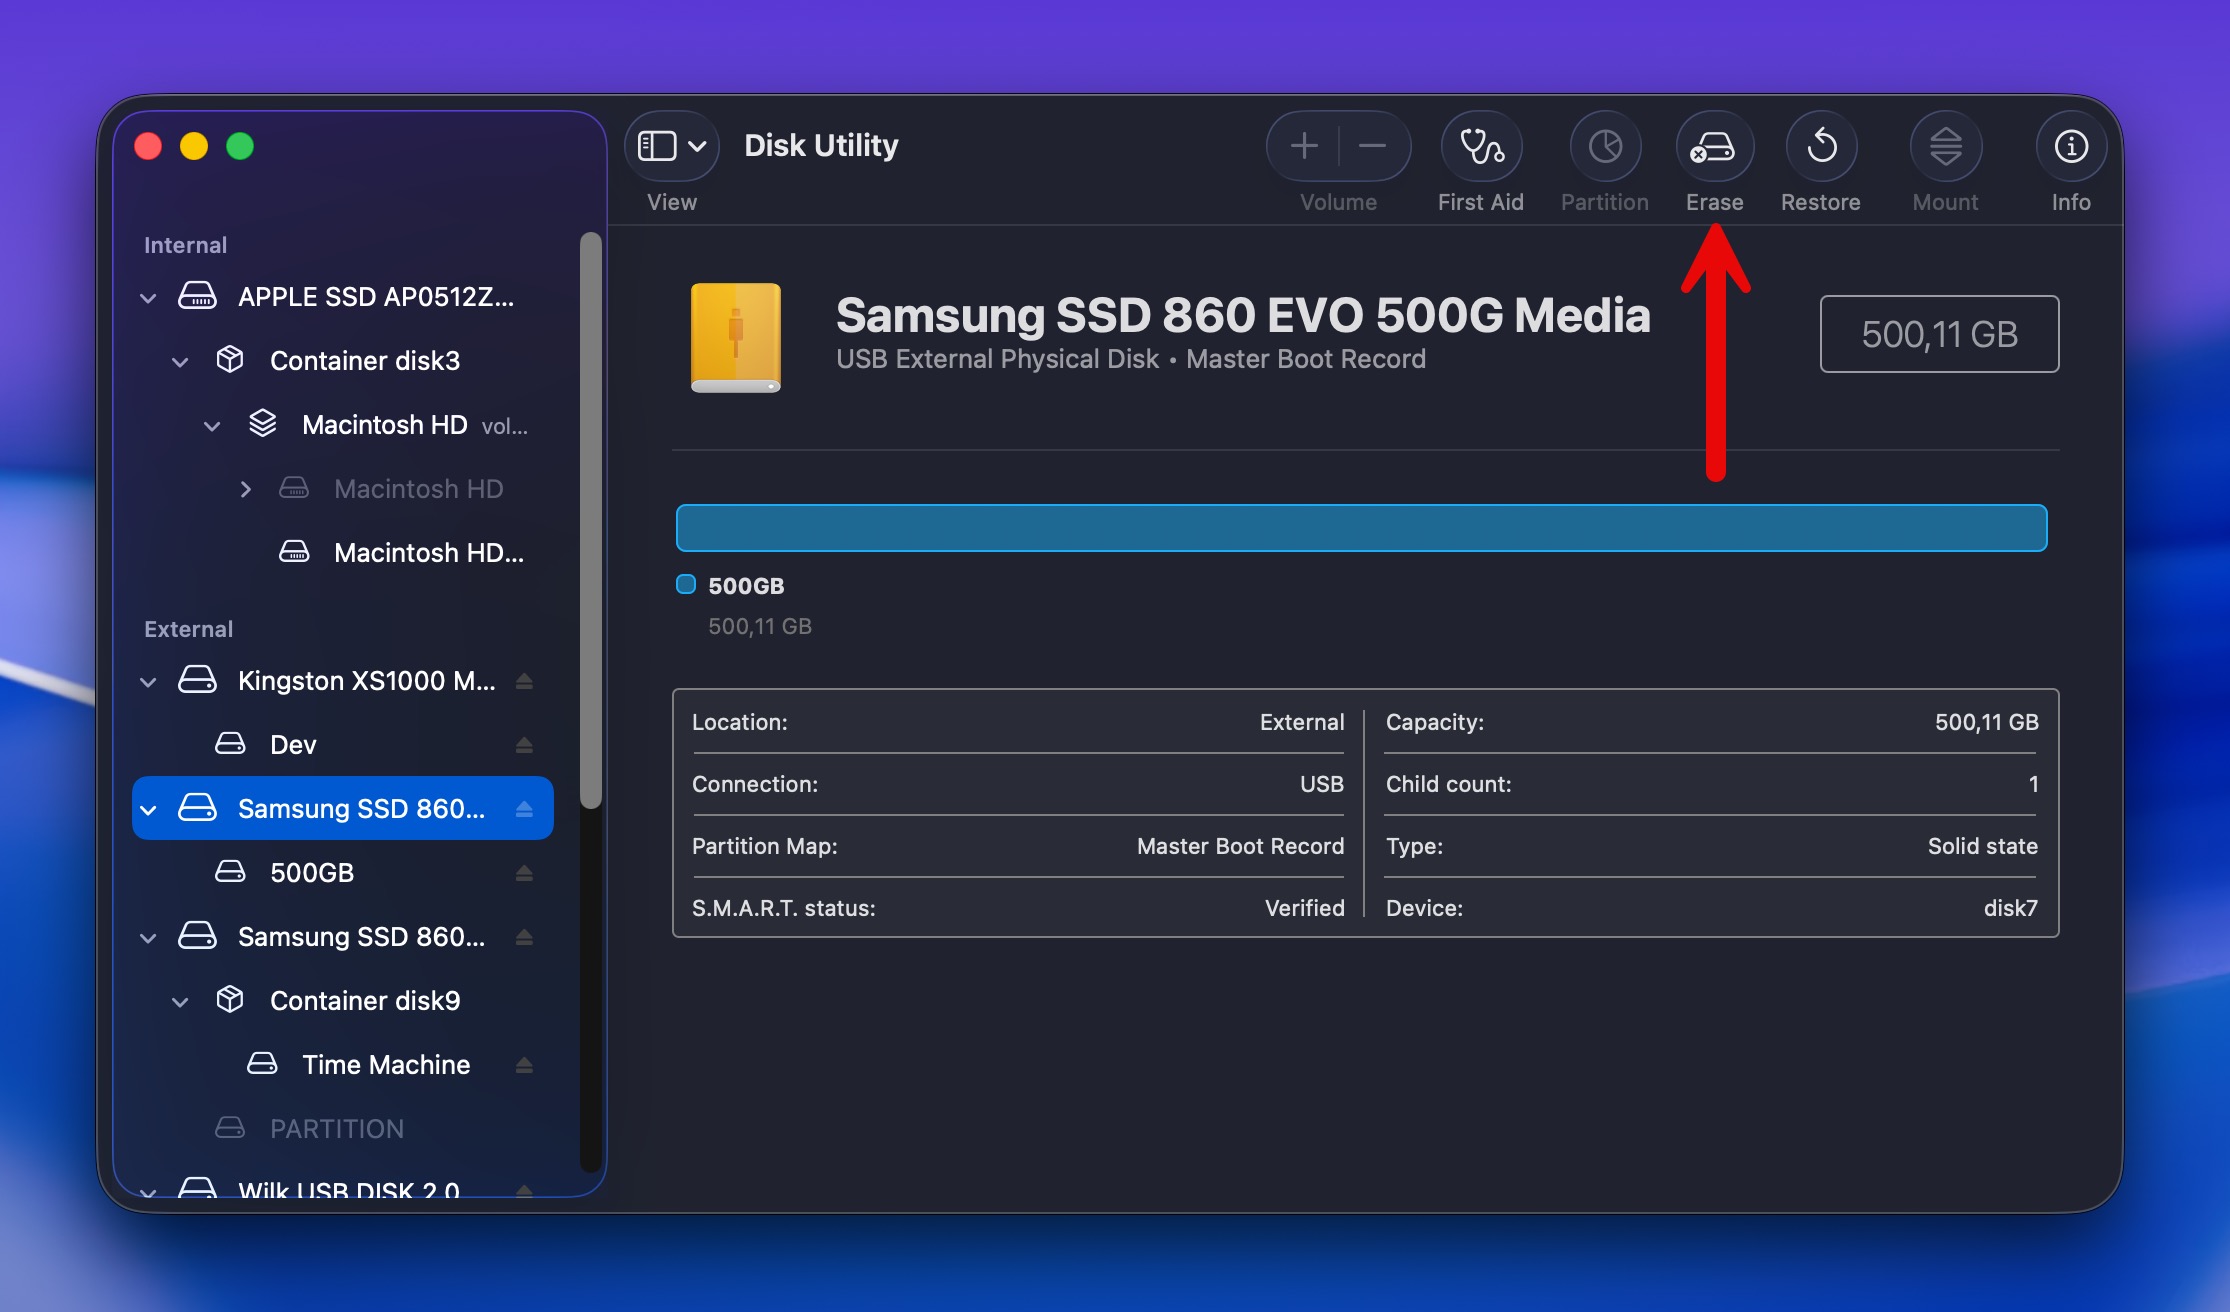
Task: Open the Restore function
Action: (1821, 146)
